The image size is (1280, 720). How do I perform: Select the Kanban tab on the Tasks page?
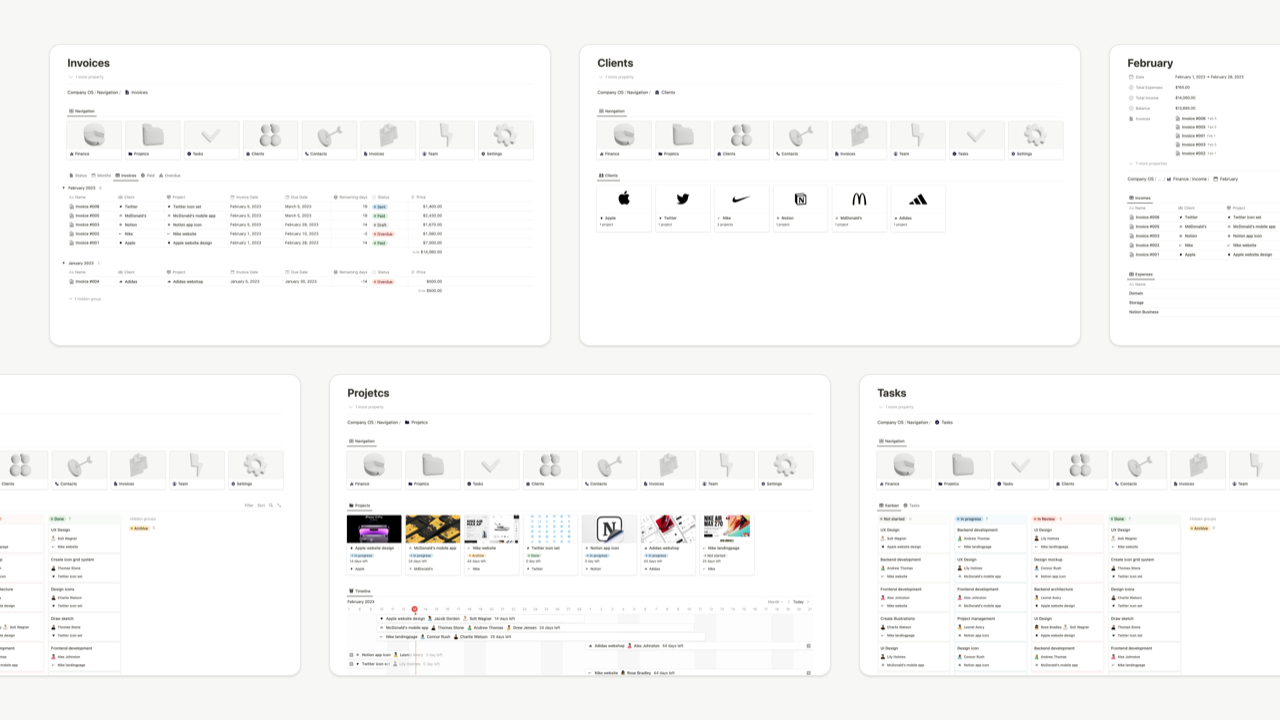point(890,505)
